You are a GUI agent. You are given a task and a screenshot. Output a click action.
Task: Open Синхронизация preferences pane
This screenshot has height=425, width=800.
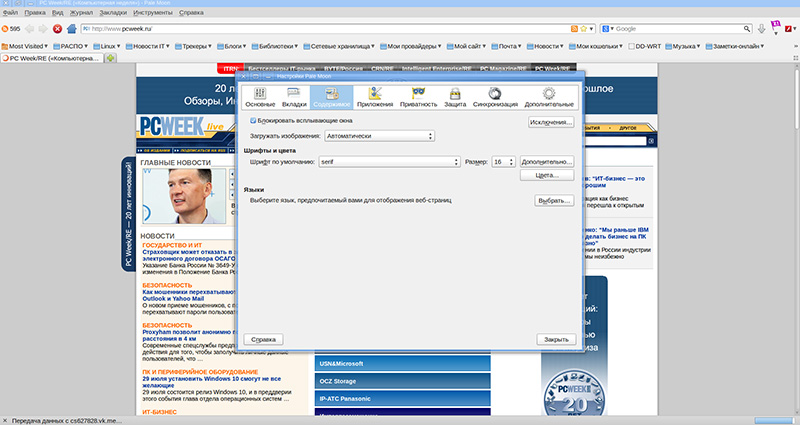pos(495,97)
